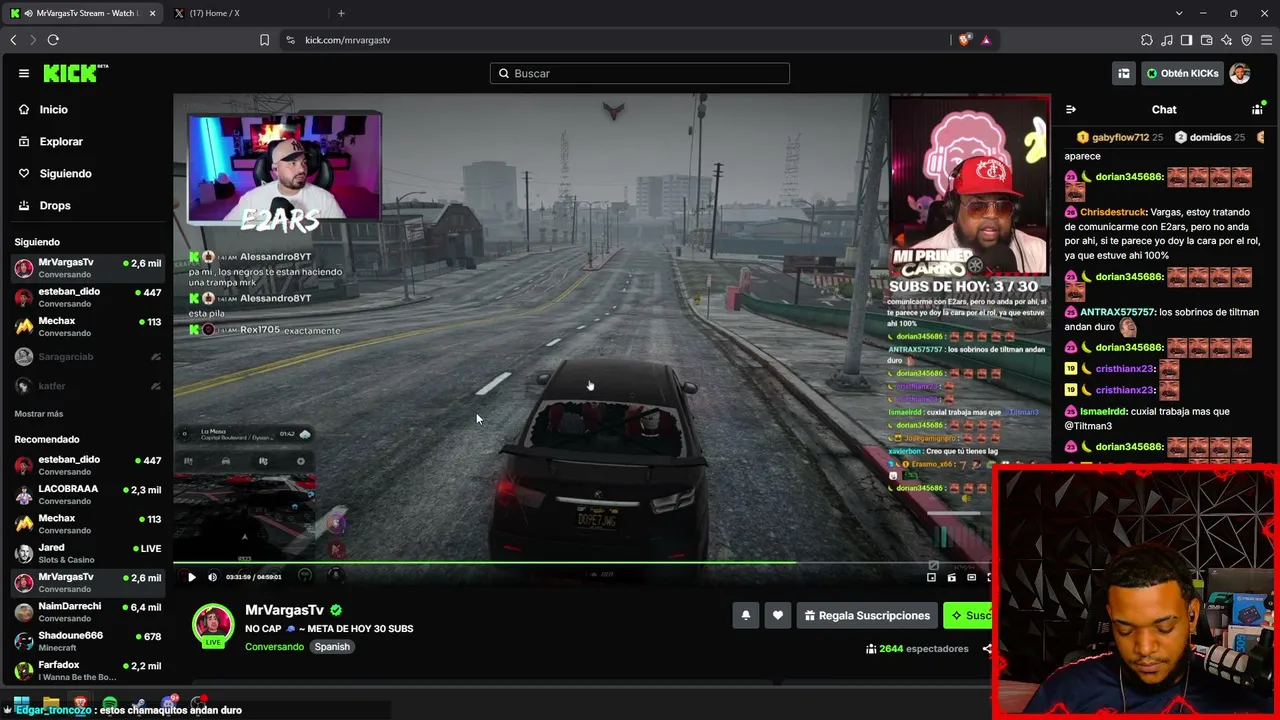
Task: Open the Siguiendo page
Action: (65, 173)
